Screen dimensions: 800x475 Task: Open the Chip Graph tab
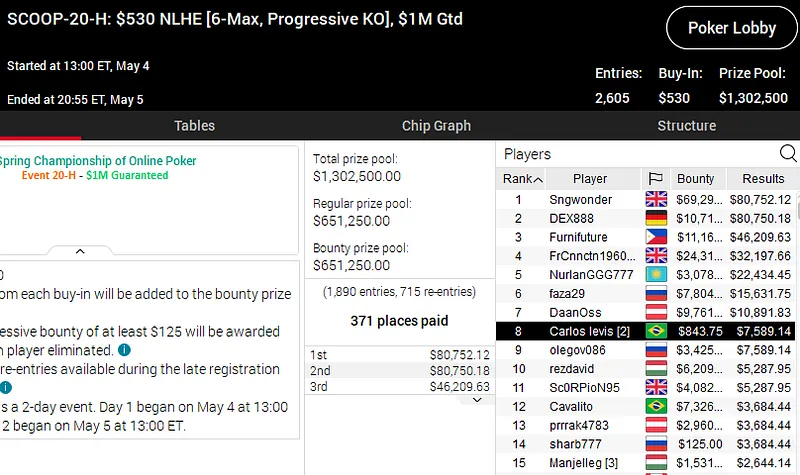tap(436, 126)
